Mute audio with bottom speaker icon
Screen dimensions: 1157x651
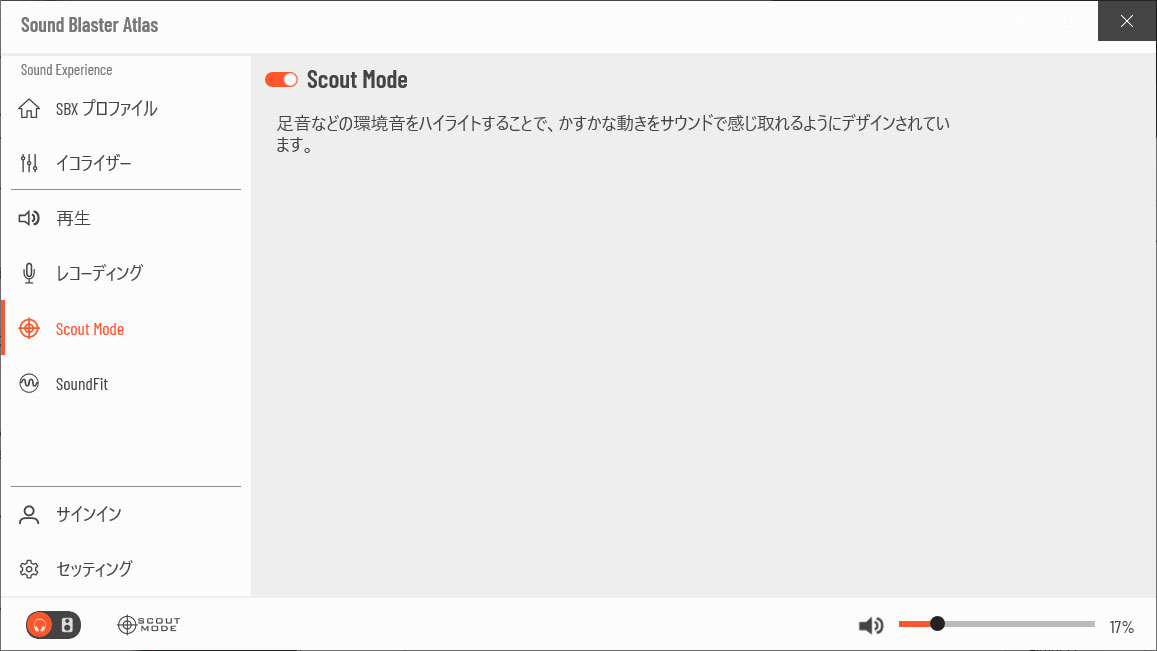(871, 625)
